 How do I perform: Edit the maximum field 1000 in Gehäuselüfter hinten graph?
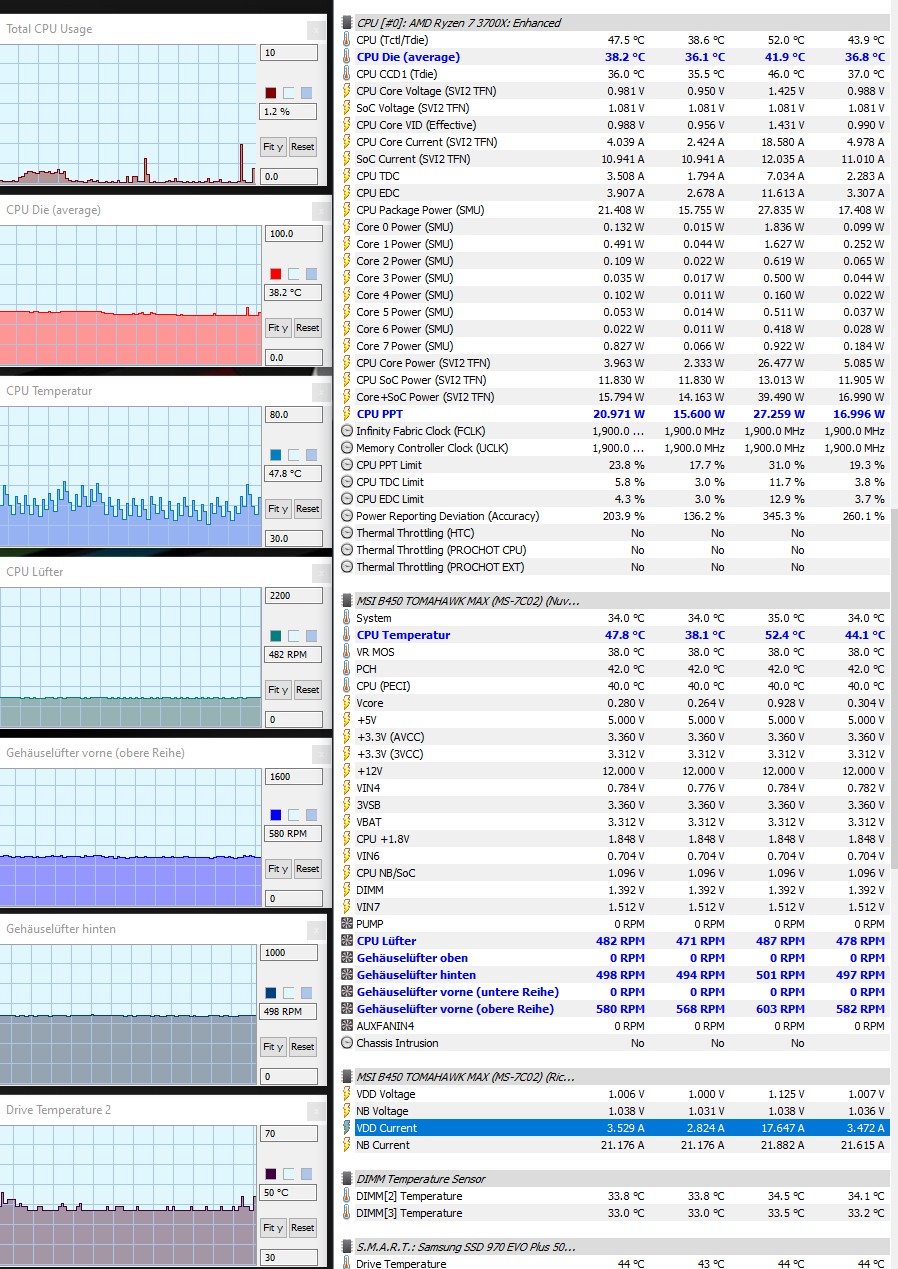click(x=288, y=953)
